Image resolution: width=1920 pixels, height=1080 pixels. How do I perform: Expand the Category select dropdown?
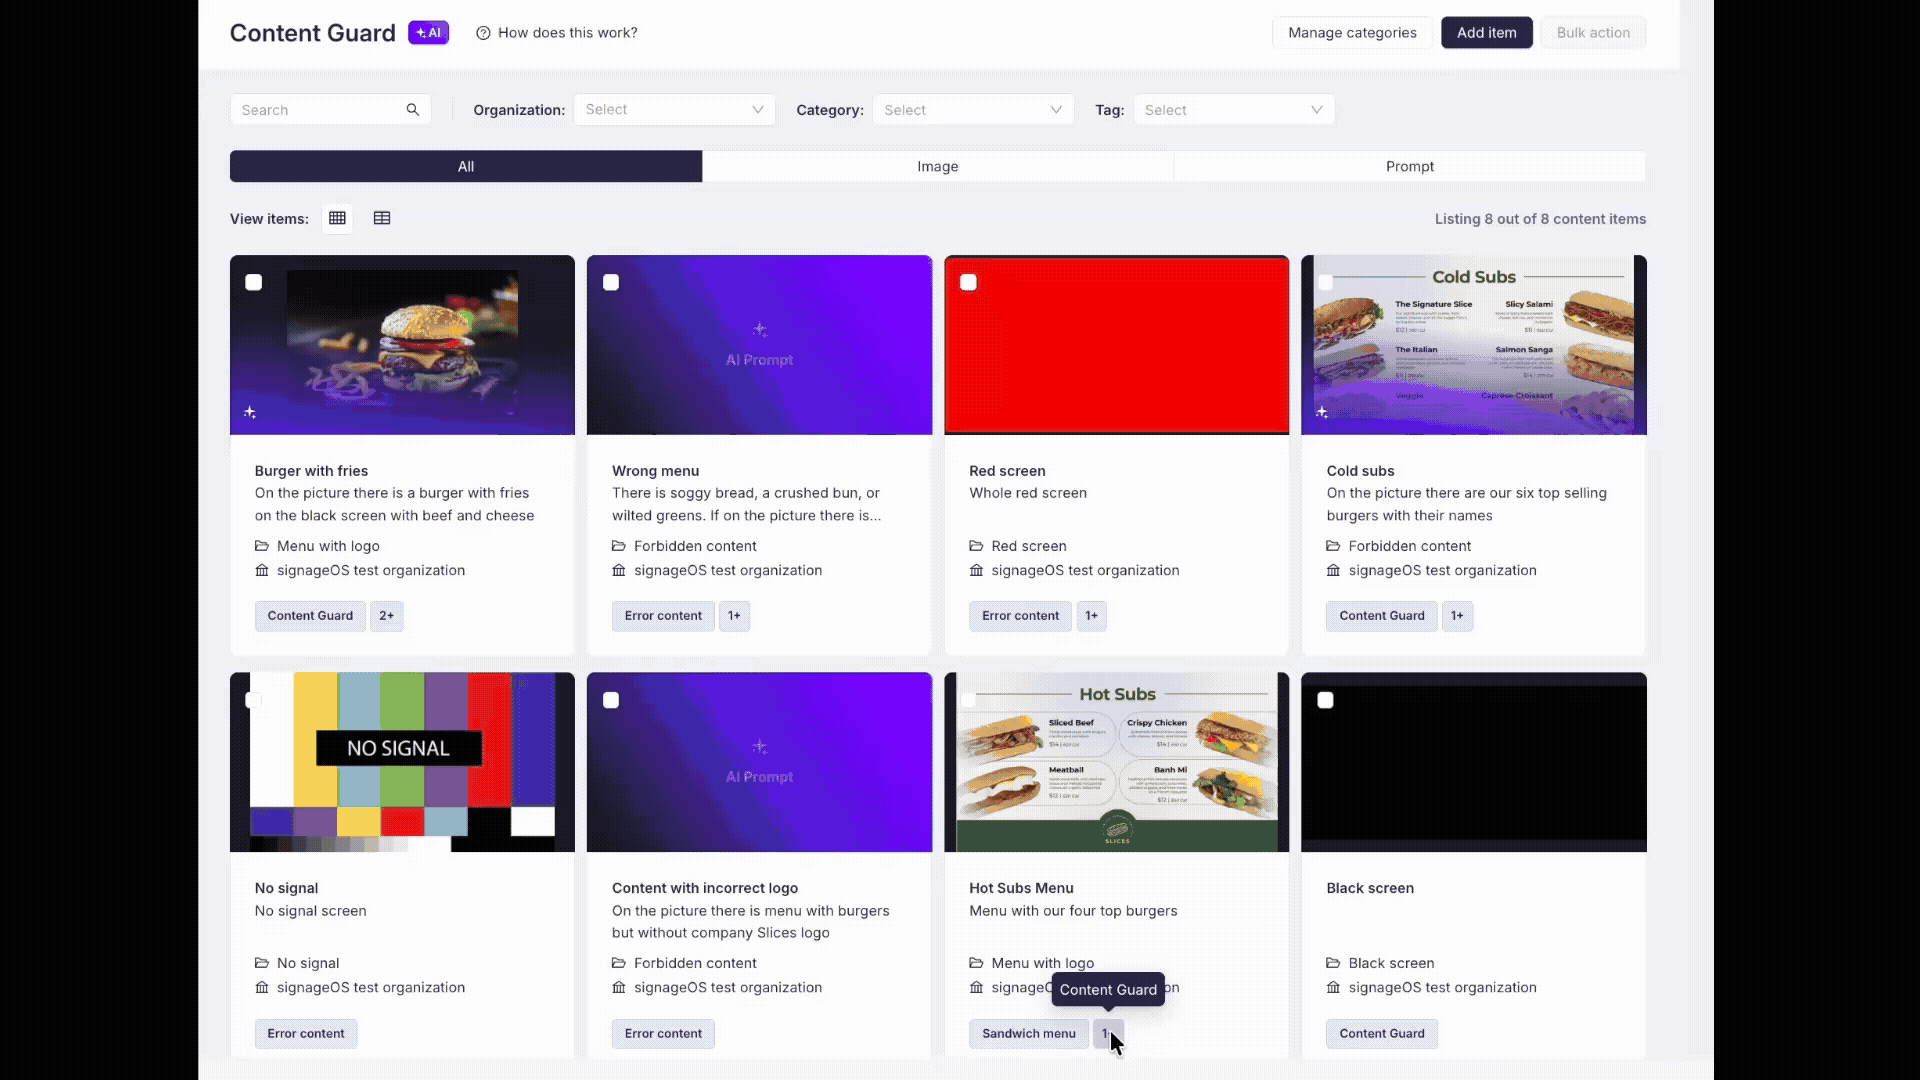972,110
